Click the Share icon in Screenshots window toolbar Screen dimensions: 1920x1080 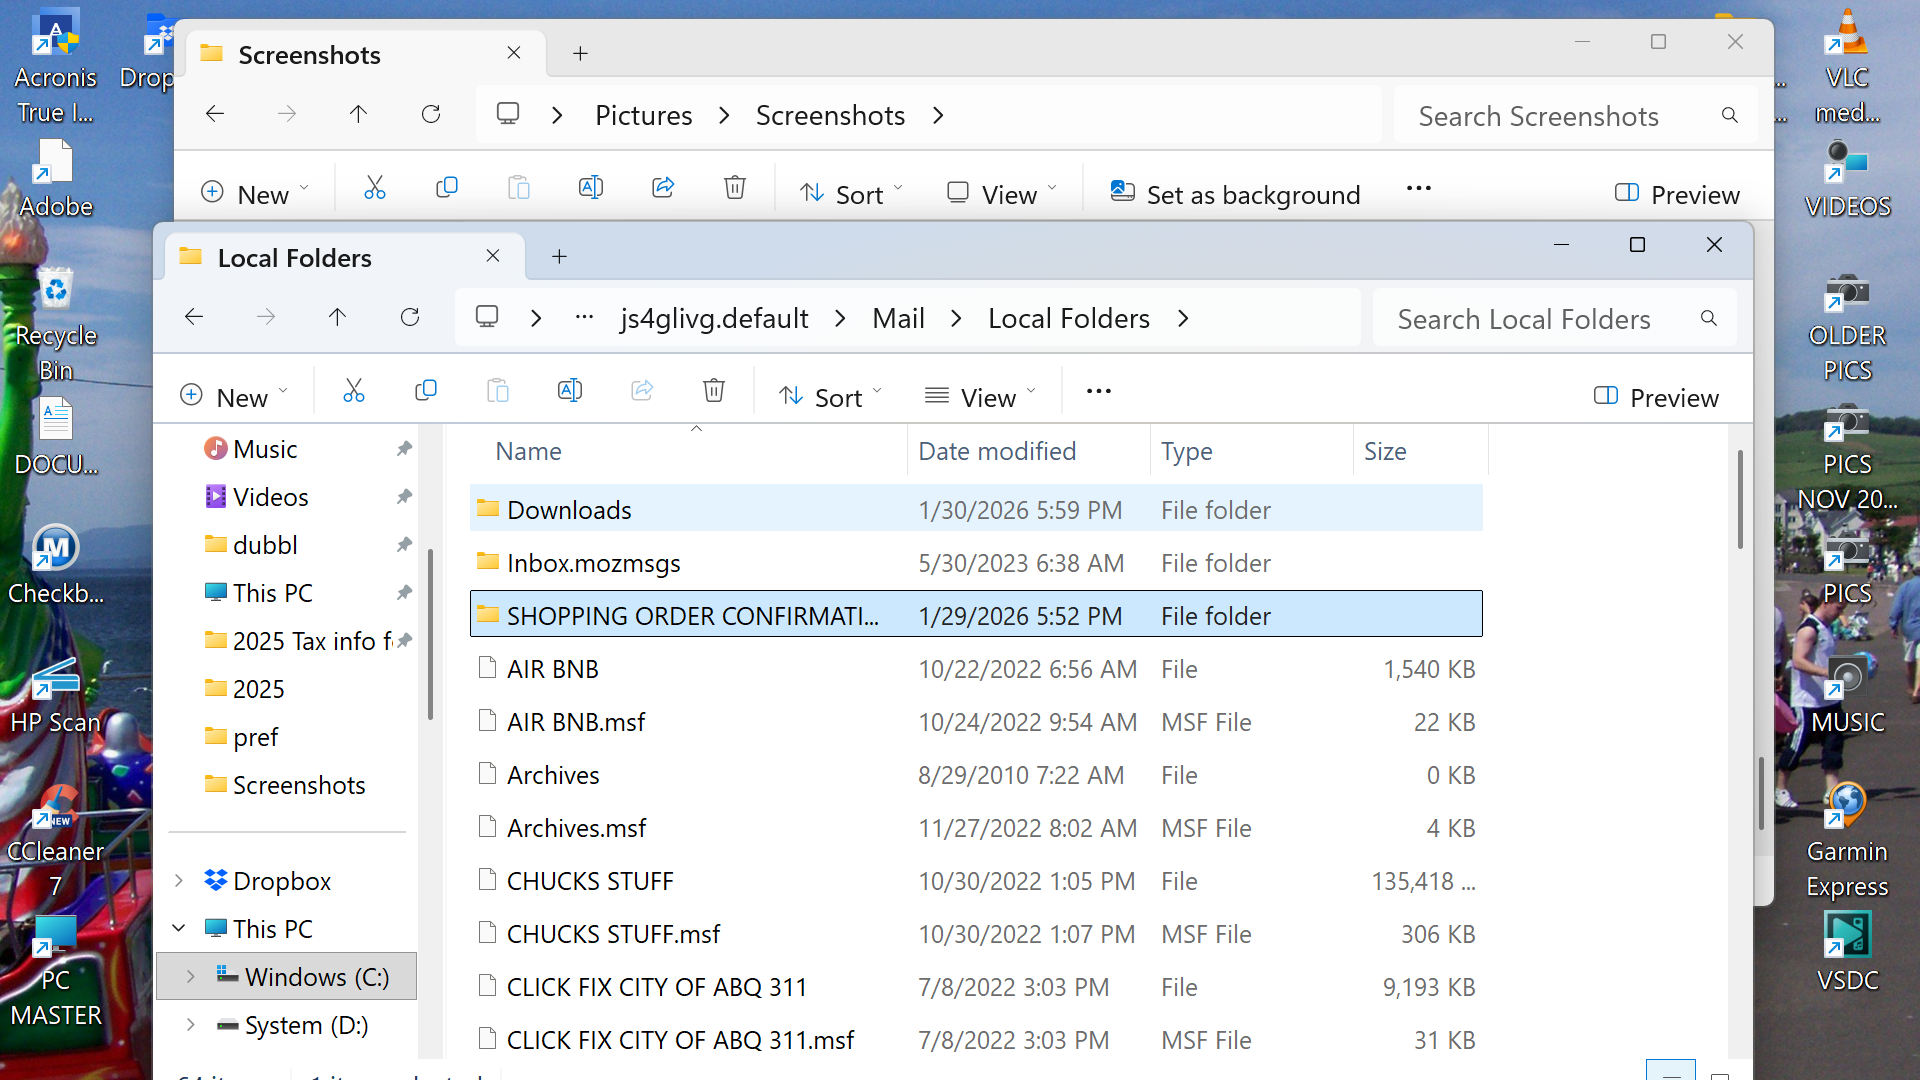click(x=663, y=188)
